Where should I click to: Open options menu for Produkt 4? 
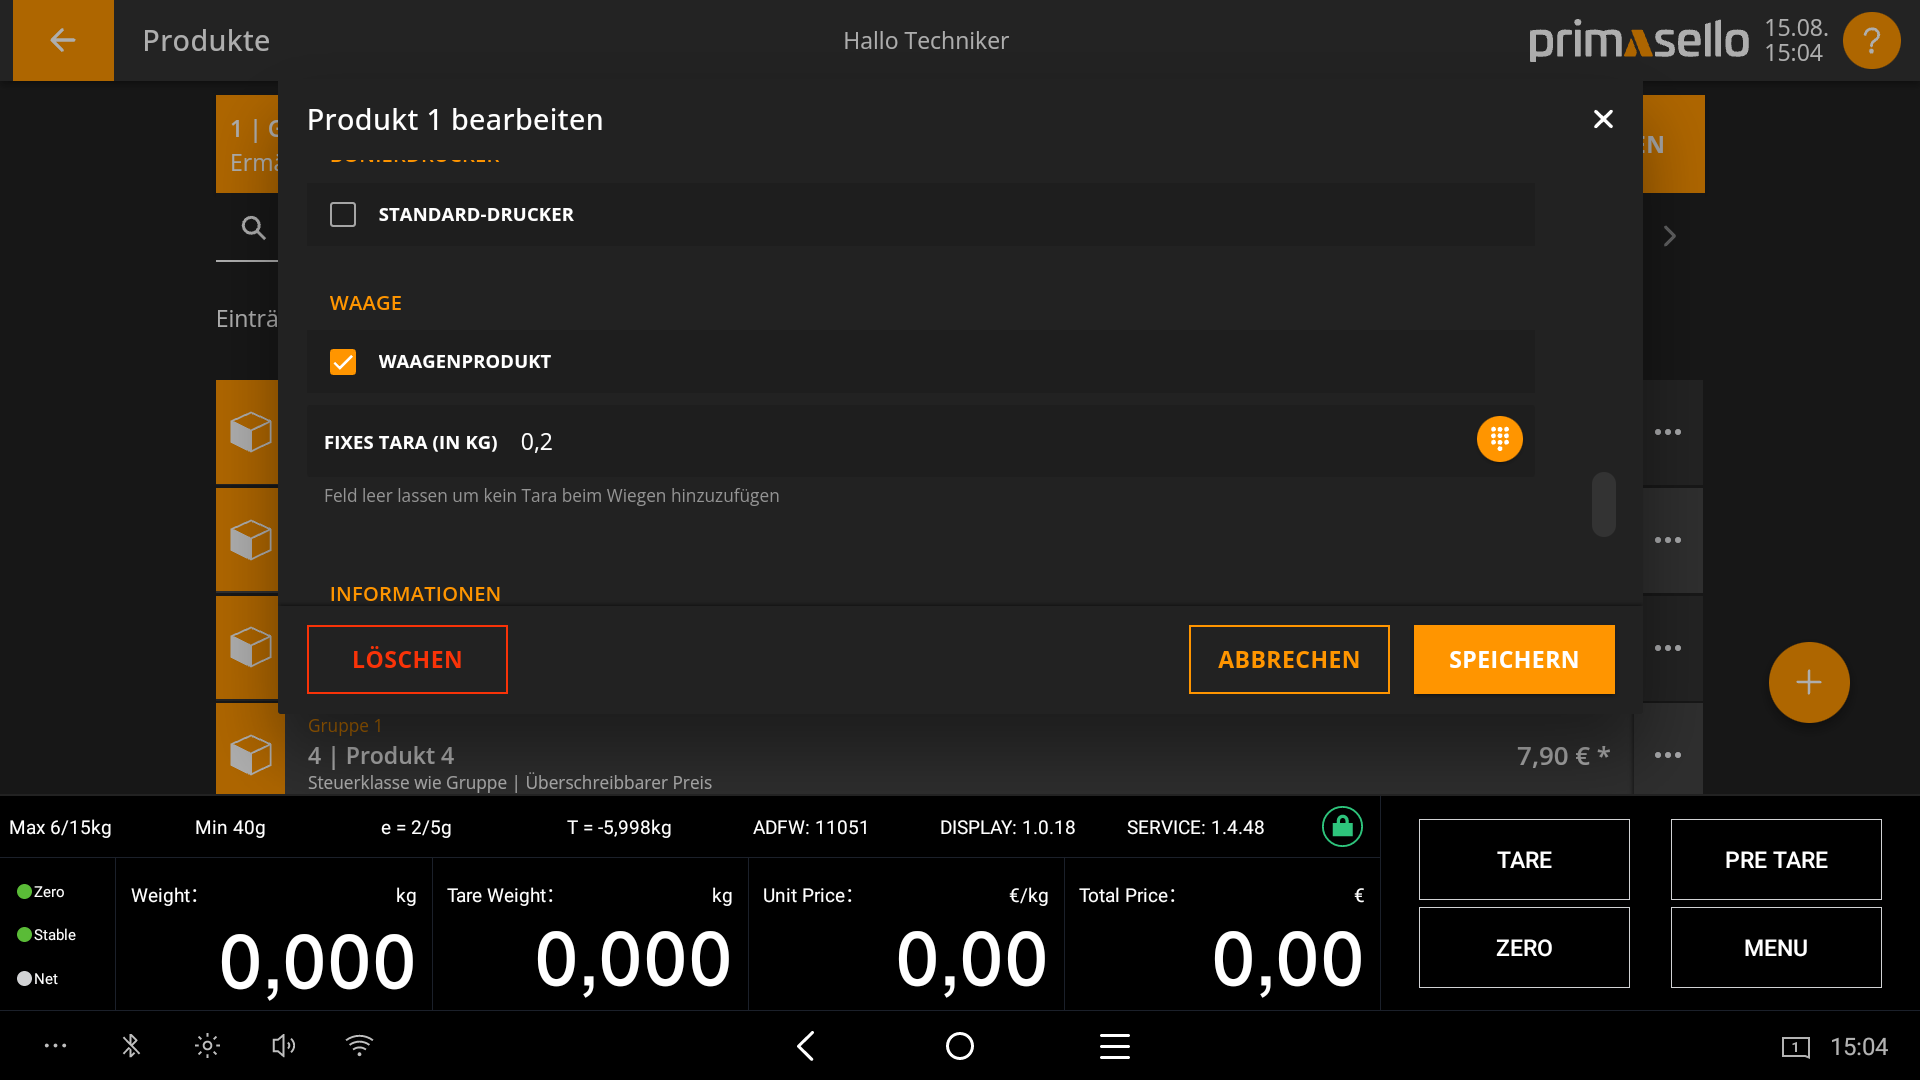click(x=1667, y=755)
